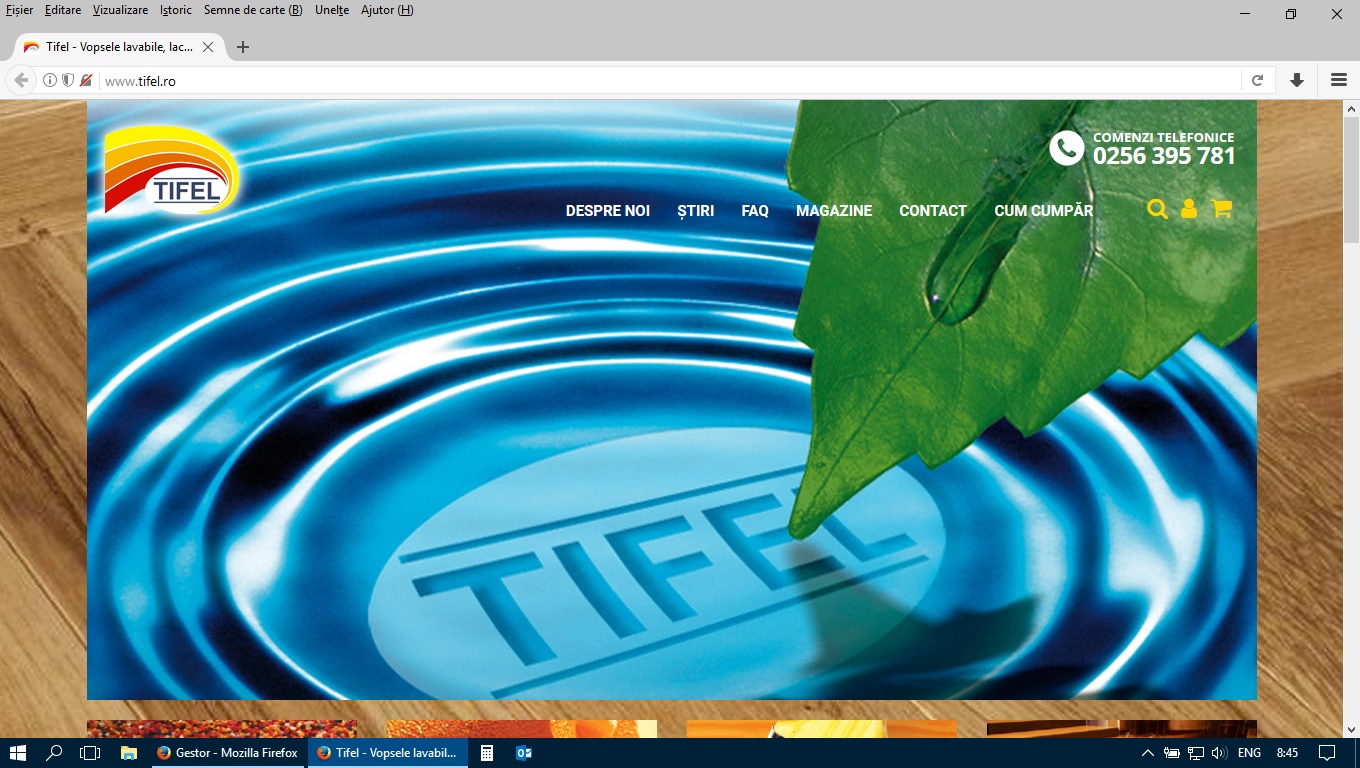Click the Tifel - Vopsele lavabil... taskbar button
Image resolution: width=1360 pixels, height=768 pixels.
coord(387,753)
